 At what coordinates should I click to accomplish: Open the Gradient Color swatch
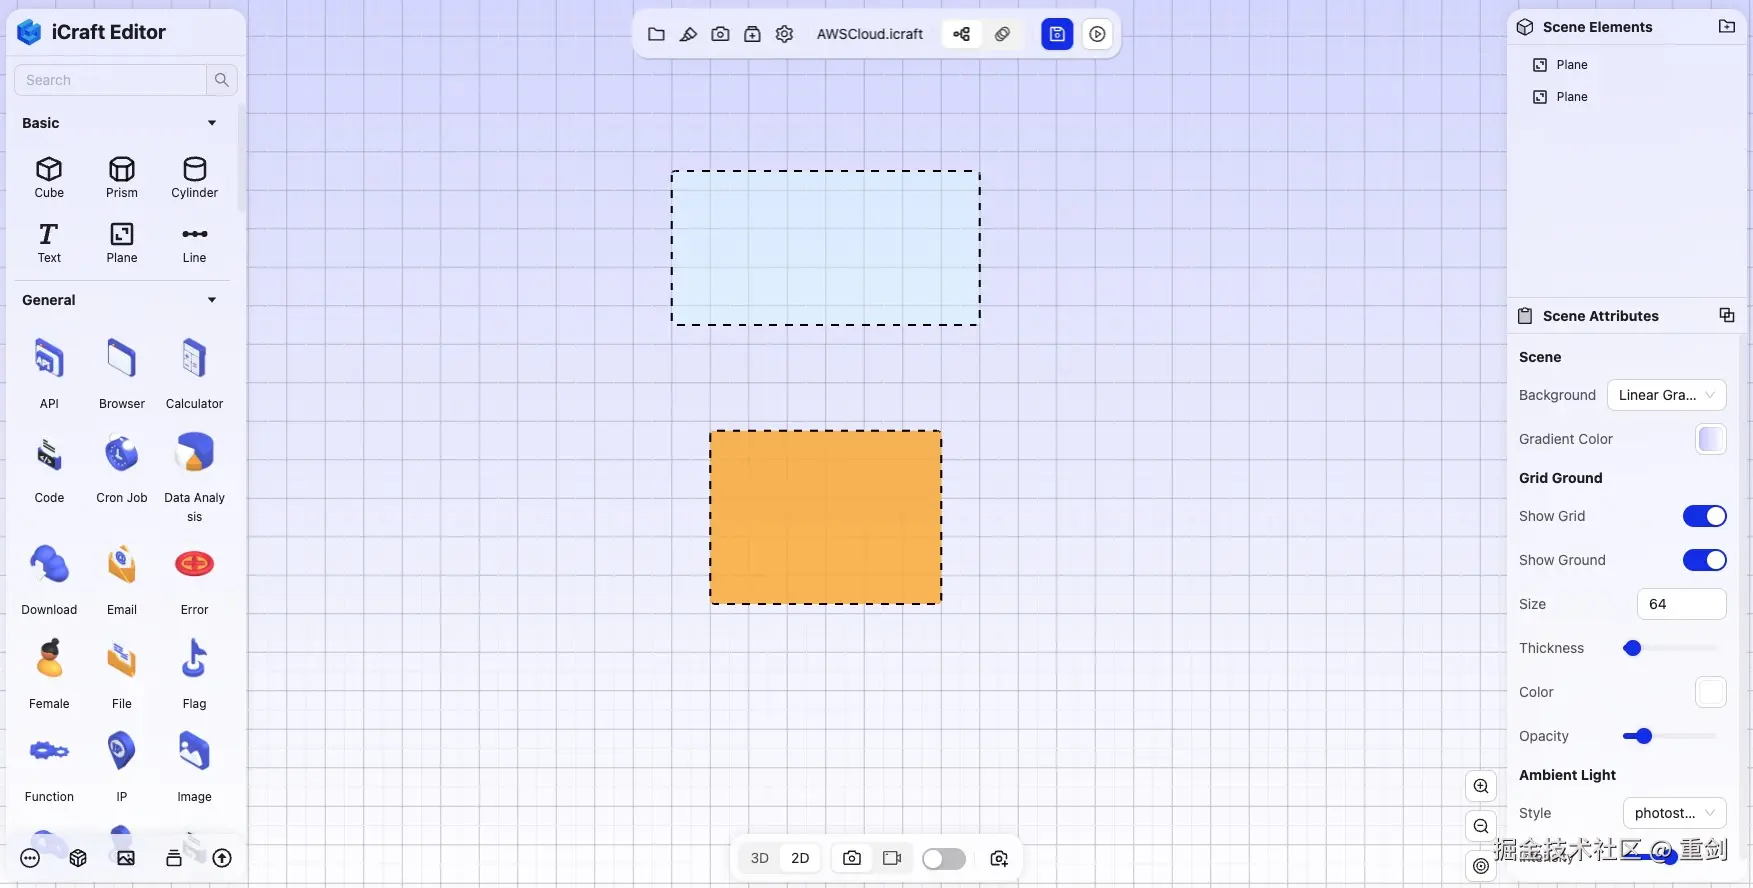click(x=1710, y=439)
